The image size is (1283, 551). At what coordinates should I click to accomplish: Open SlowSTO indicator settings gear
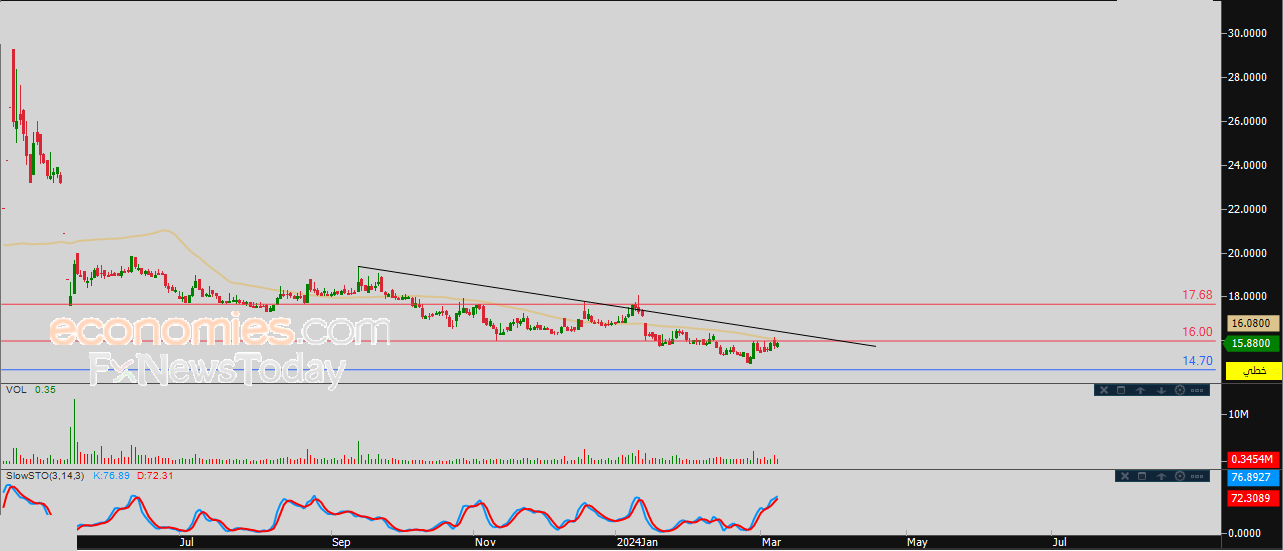click(x=1179, y=476)
